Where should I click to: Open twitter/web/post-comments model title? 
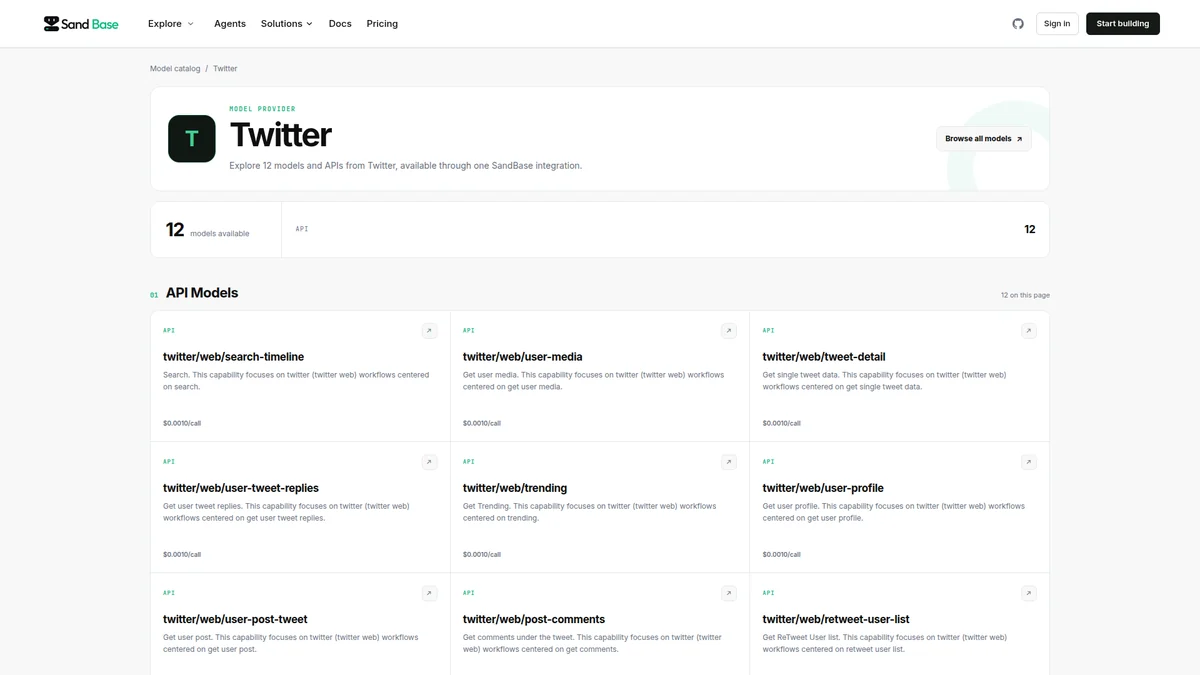534,619
